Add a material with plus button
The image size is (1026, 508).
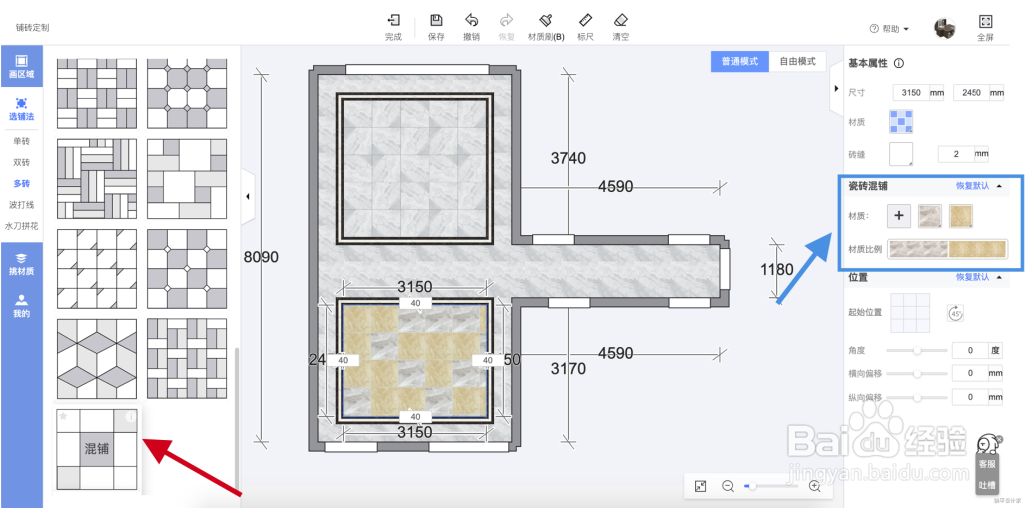pos(899,215)
